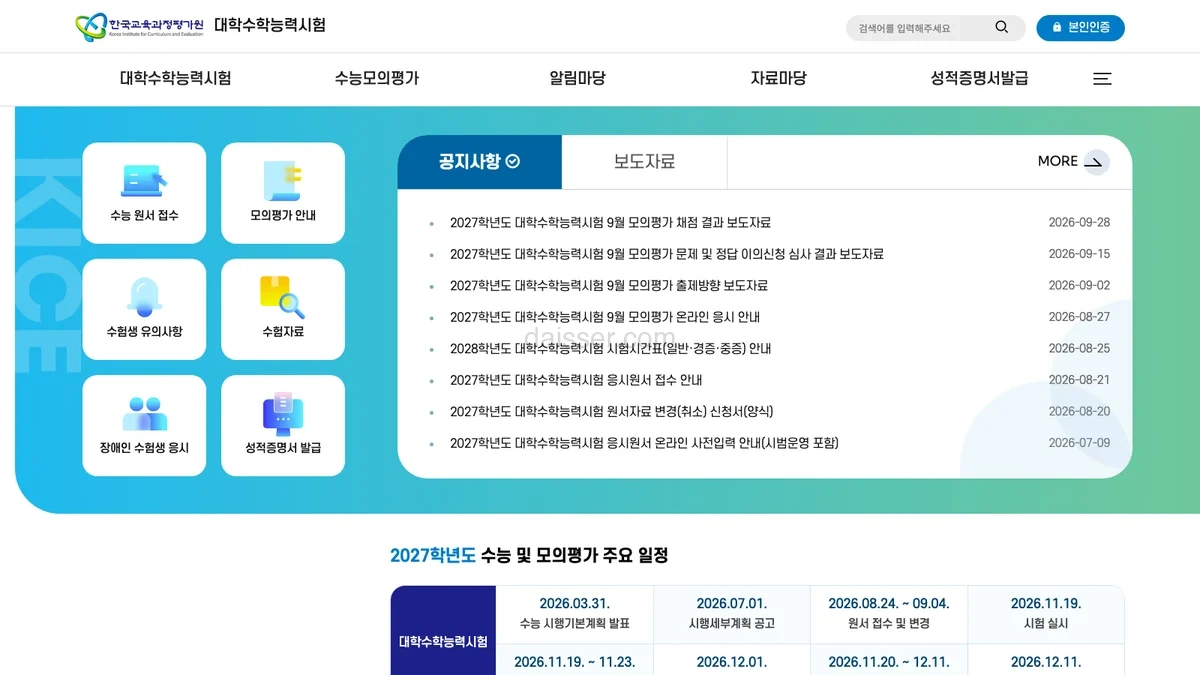Screen dimensions: 1200x675
Task: Open 수험자료 folder search icon card
Action: [283, 309]
